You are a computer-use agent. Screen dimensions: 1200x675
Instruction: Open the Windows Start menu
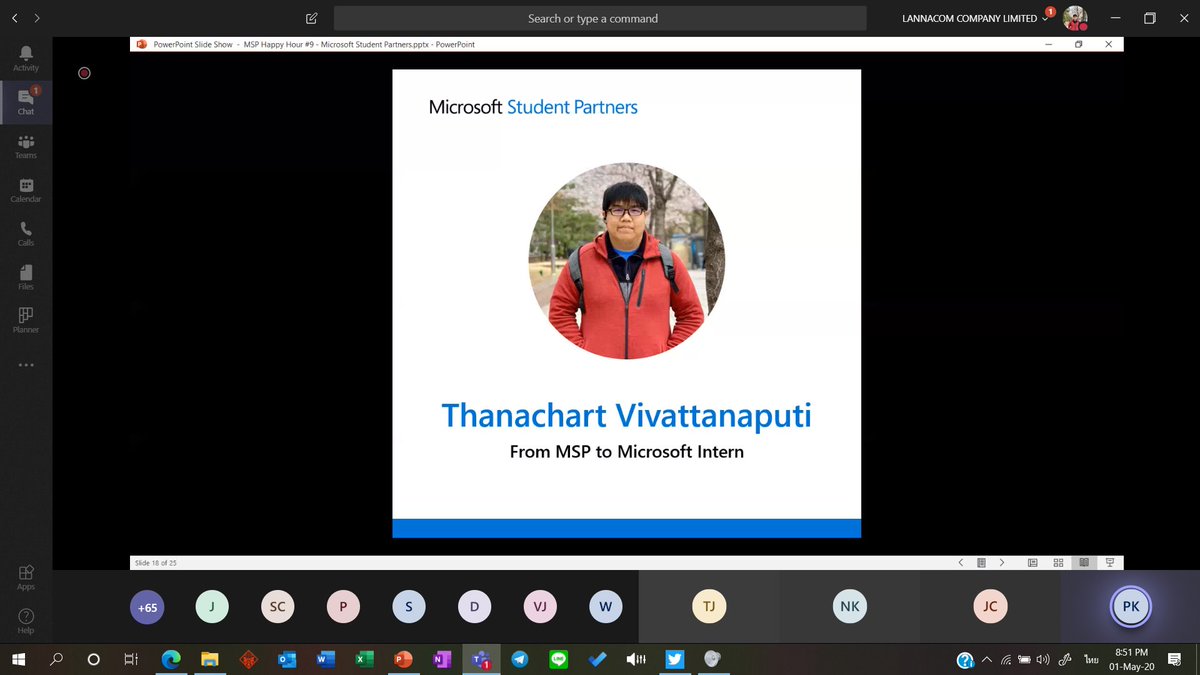pos(18,659)
